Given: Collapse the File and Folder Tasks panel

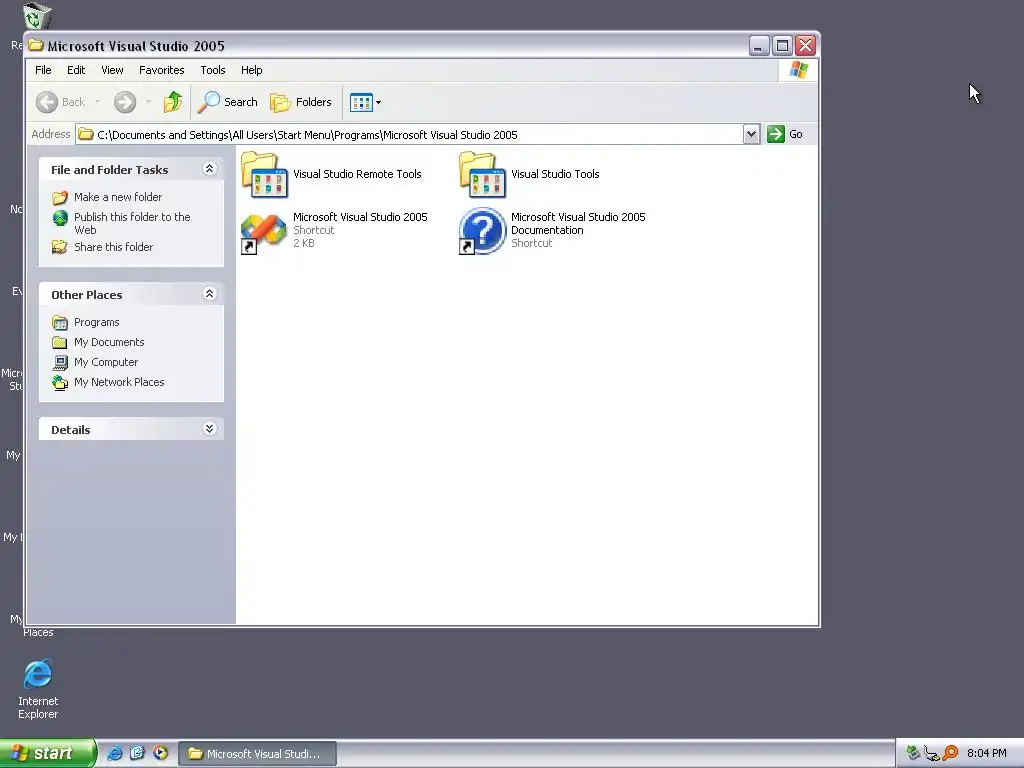Looking at the screenshot, I should coord(209,168).
